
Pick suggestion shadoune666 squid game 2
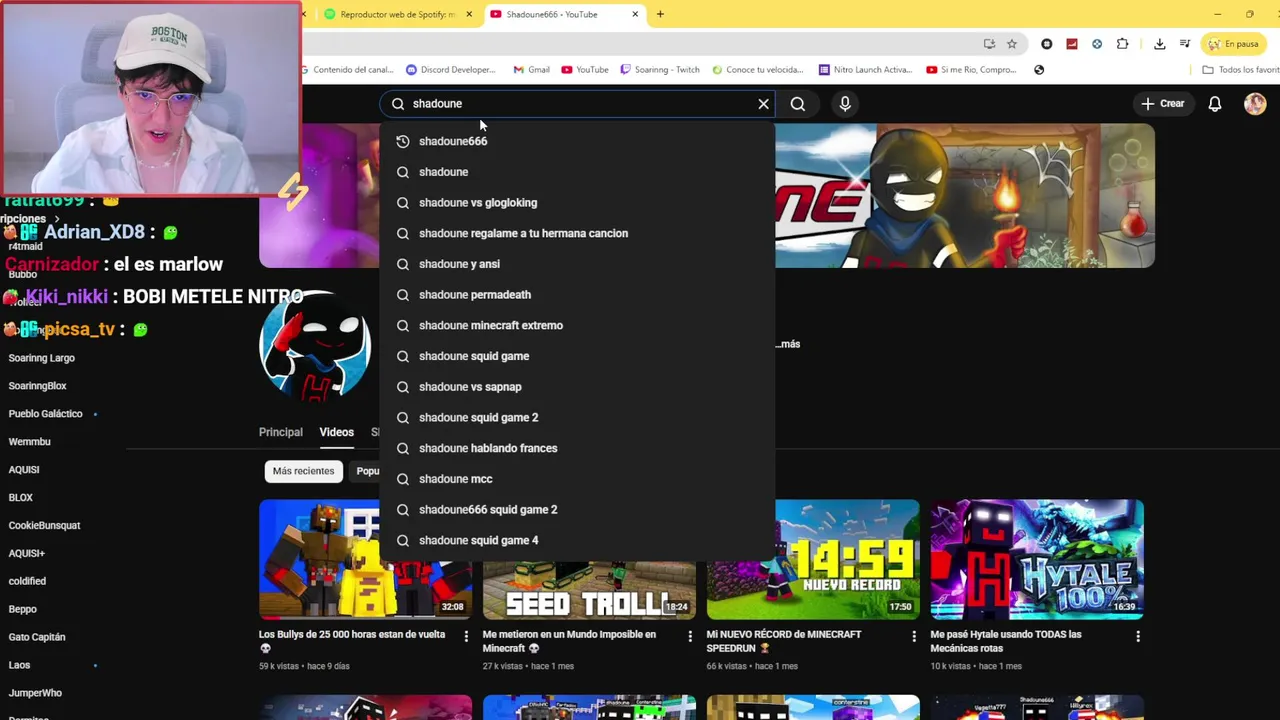coord(577,510)
